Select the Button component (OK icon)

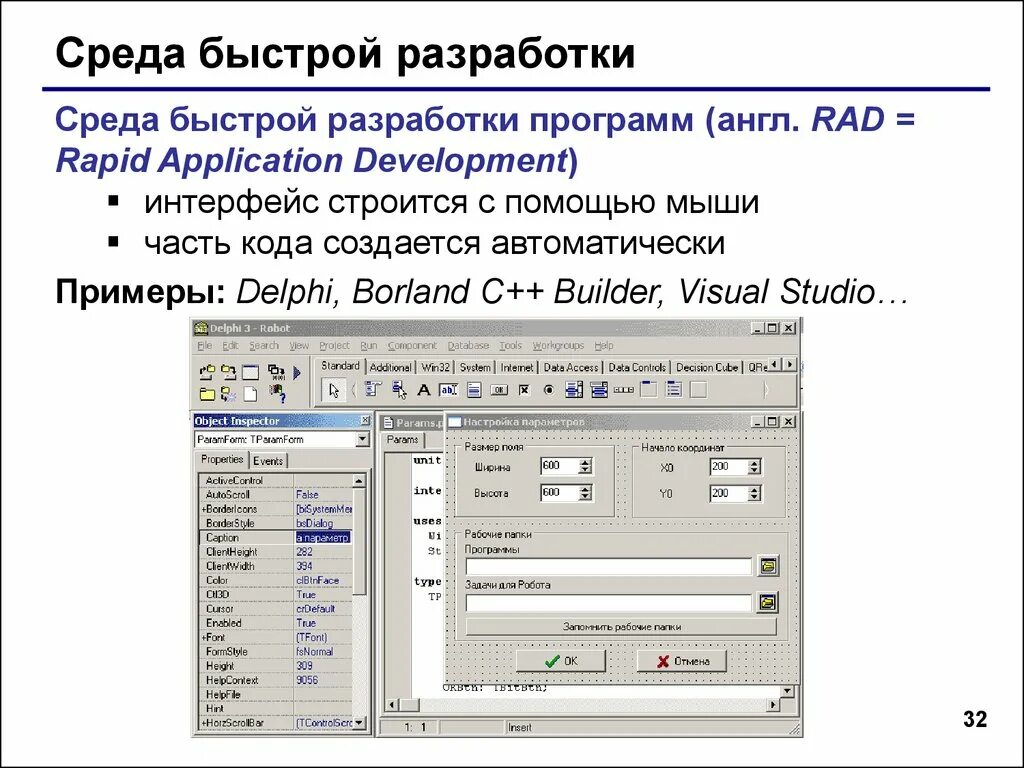tap(499, 390)
